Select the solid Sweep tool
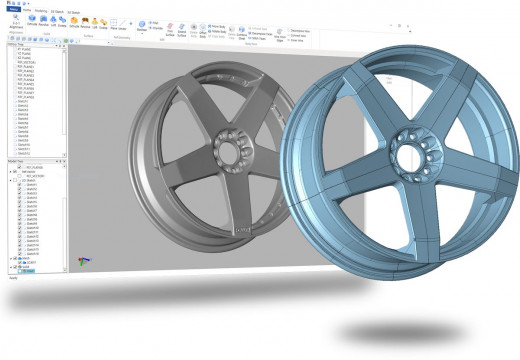 (62, 22)
